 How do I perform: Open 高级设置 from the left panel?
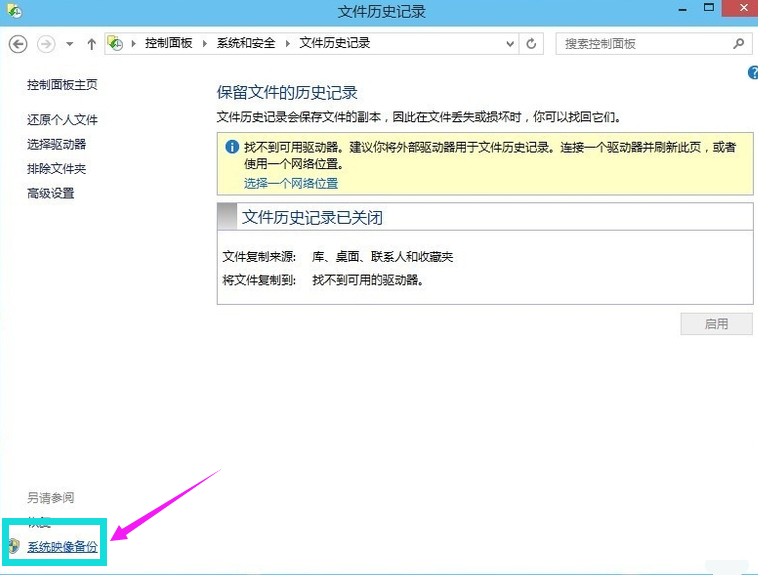click(50, 194)
